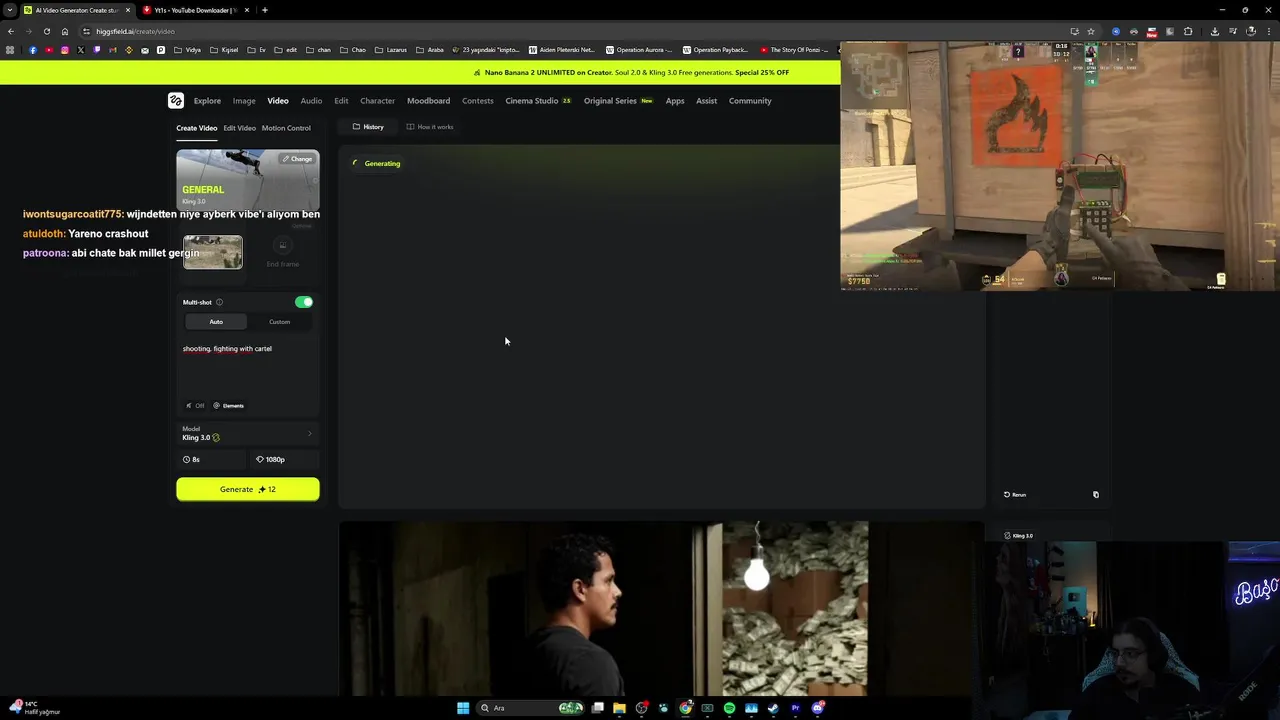Open the Twitch bookmark icon
The width and height of the screenshot is (1280, 720).
(x=97, y=50)
